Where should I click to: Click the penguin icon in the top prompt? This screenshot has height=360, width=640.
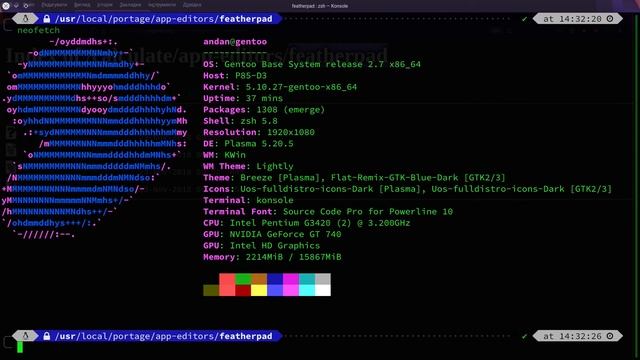(x=25, y=19)
